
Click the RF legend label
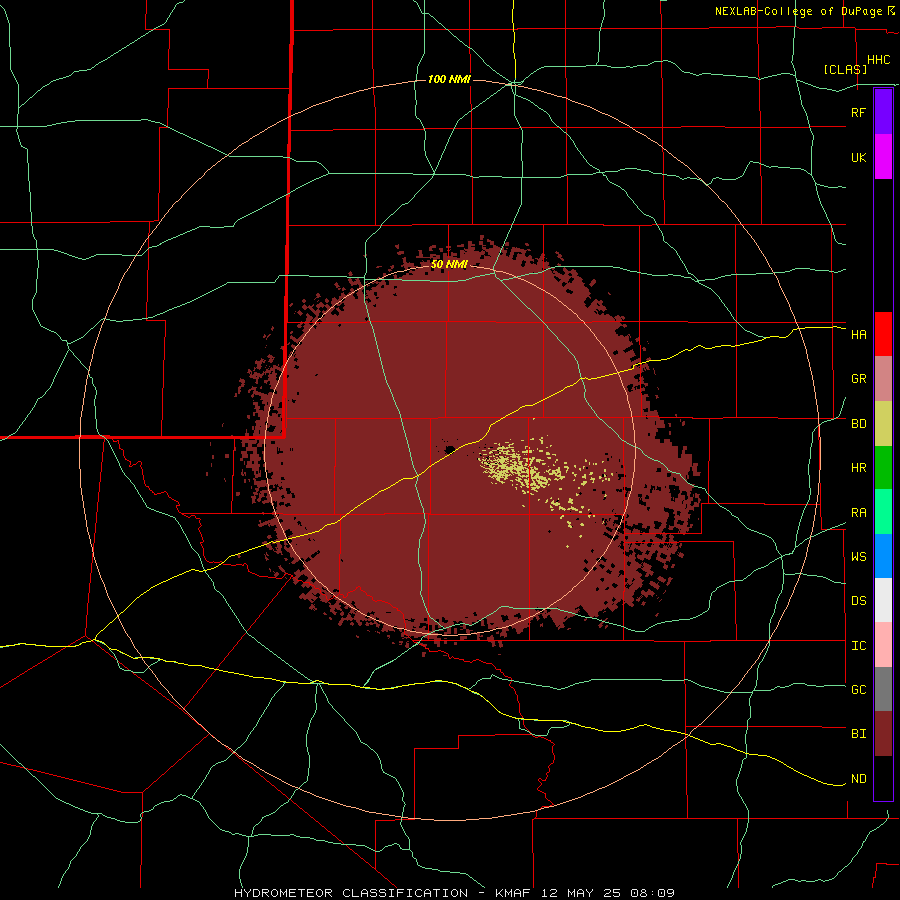tap(858, 112)
